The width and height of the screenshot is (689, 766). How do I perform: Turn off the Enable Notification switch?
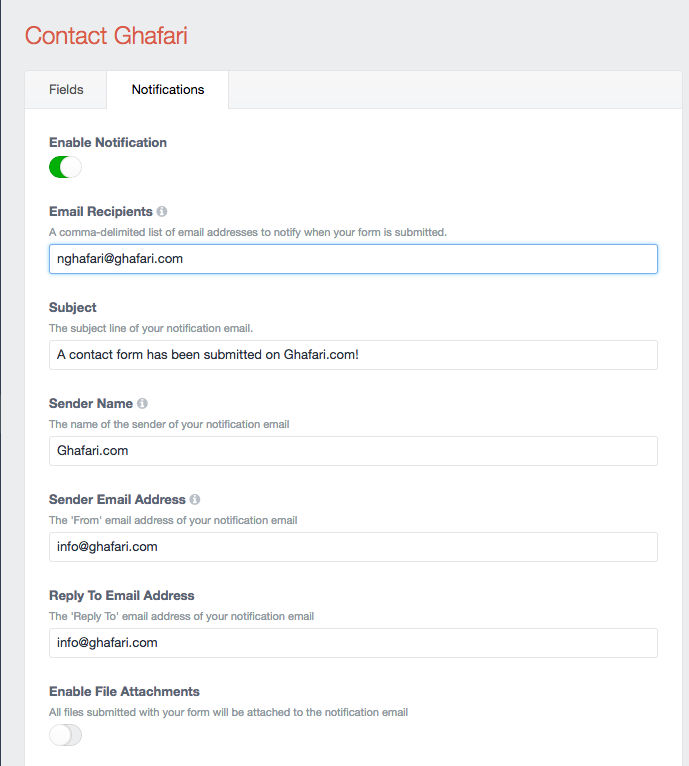click(65, 167)
